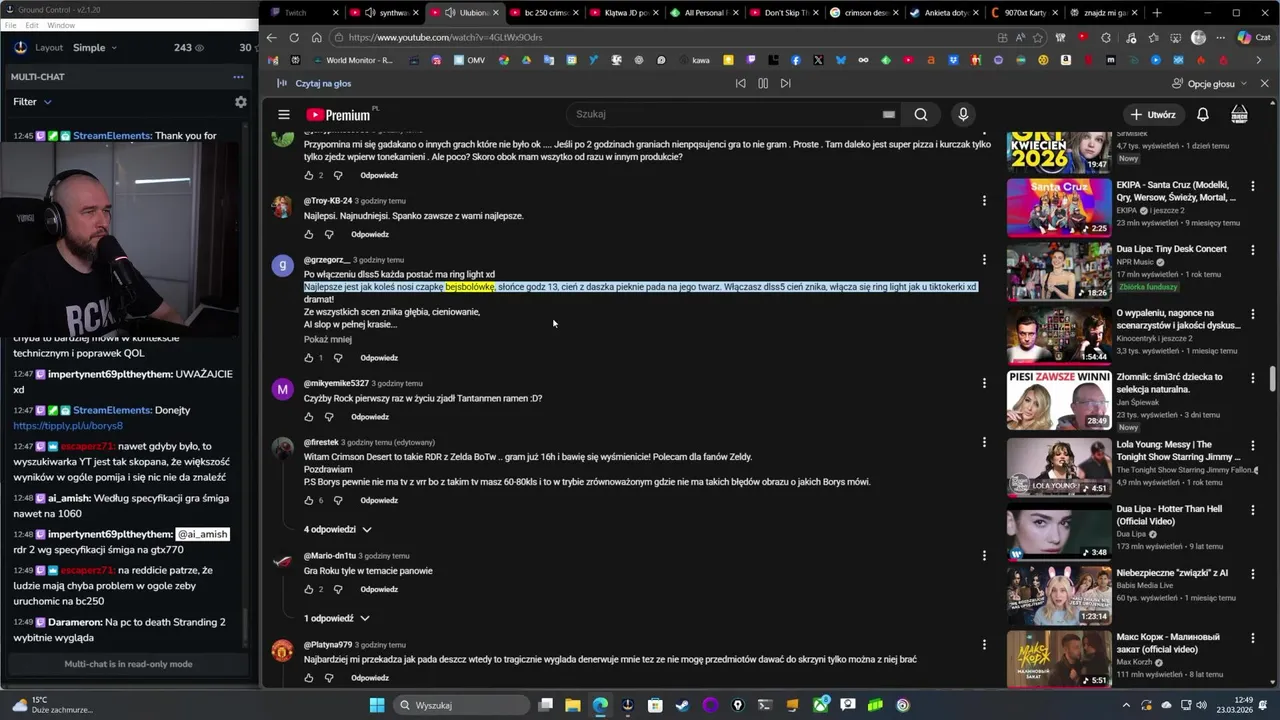Open multi-chat settings gear in Ground Control
Viewport: 1280px width, 720px height.
240,102
